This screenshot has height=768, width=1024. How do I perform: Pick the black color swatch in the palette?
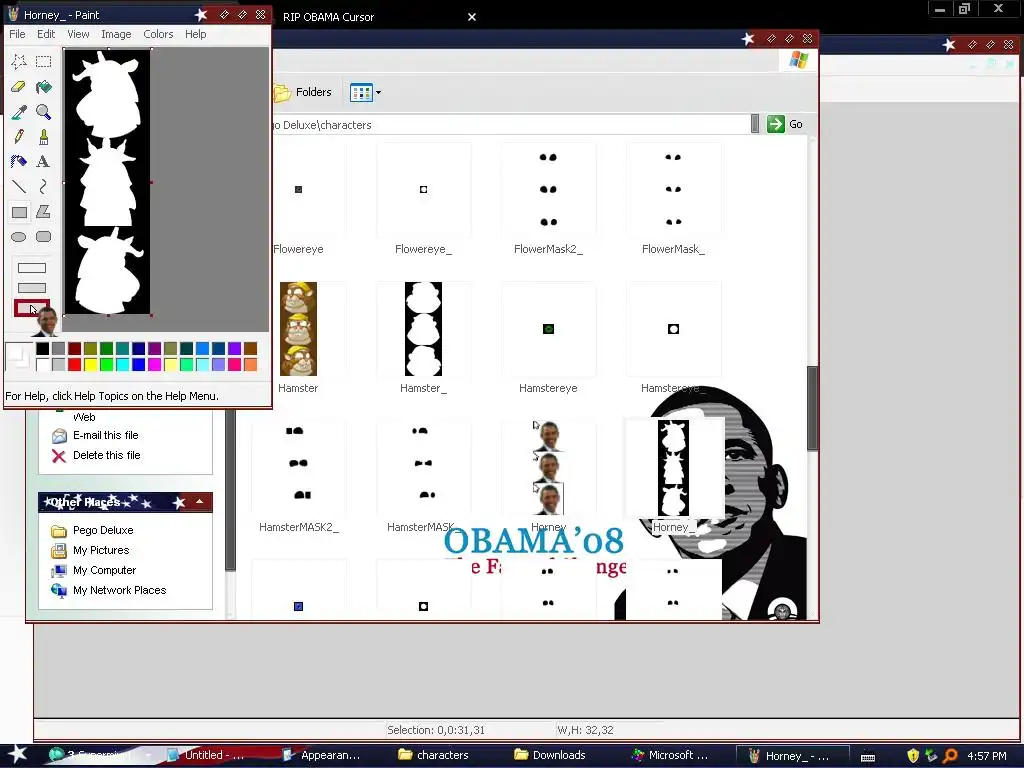[x=42, y=349]
